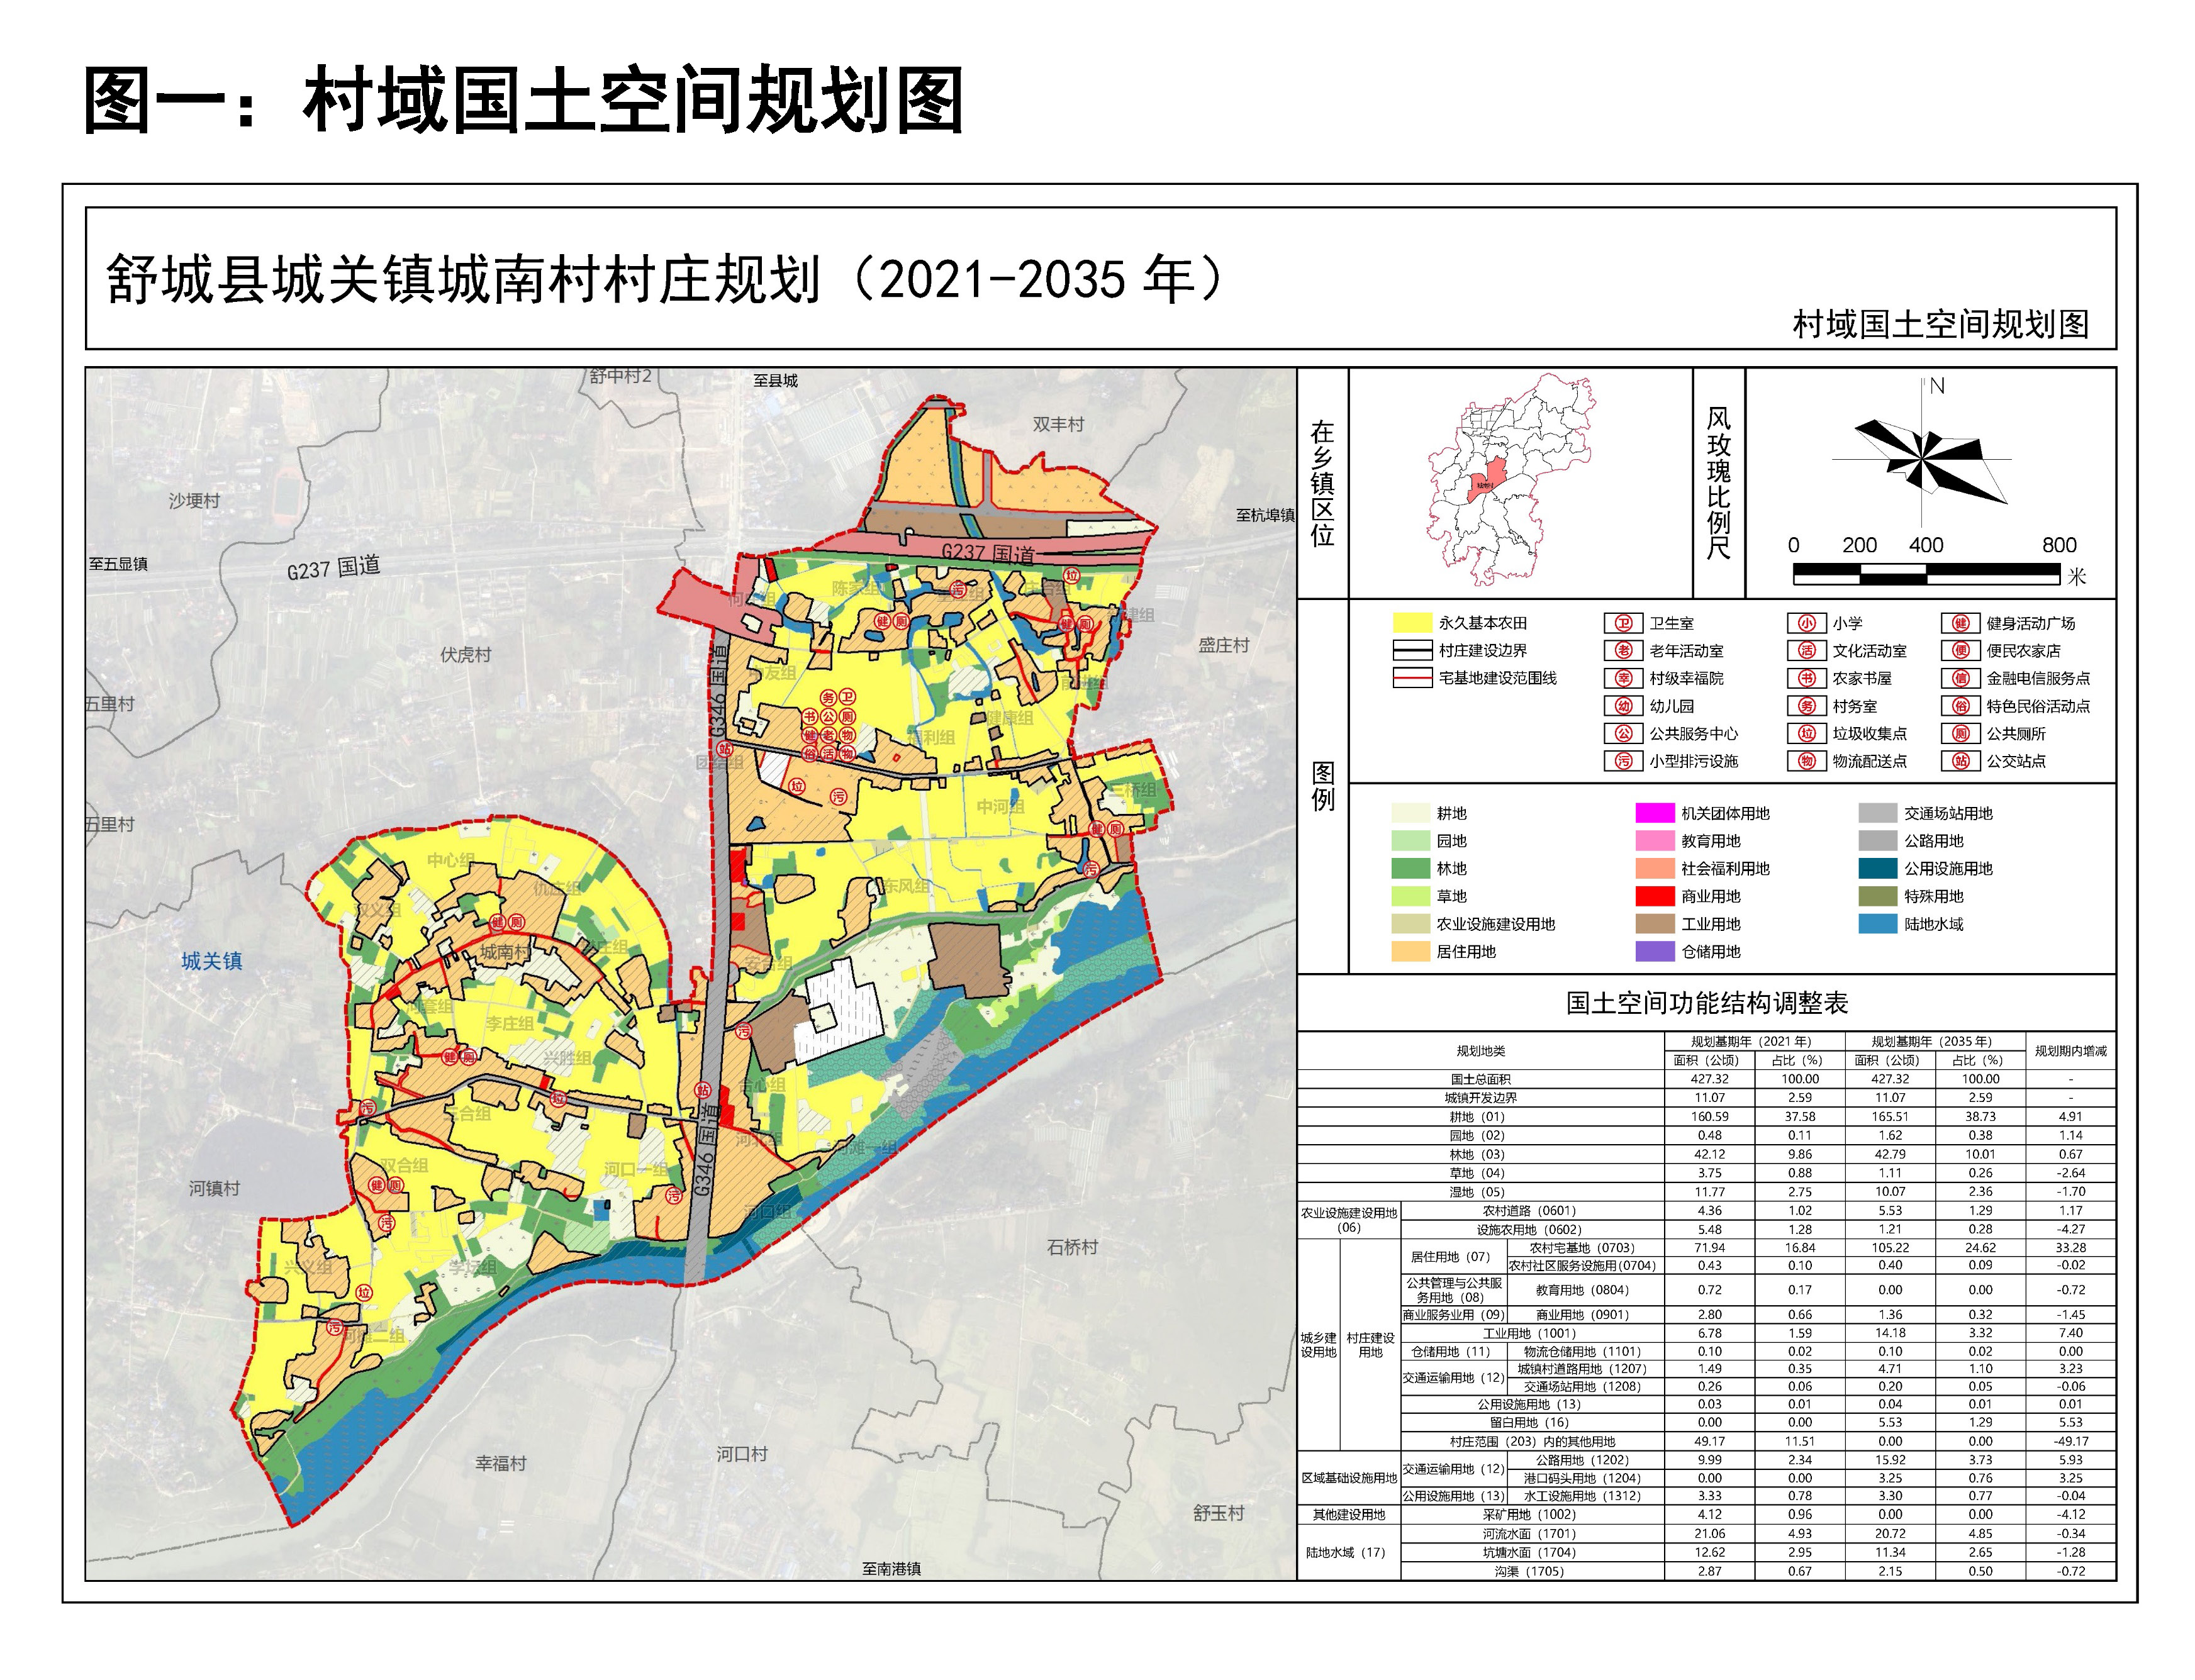
Task: Pick the red 商业用地 swatch
Action: tap(1655, 896)
